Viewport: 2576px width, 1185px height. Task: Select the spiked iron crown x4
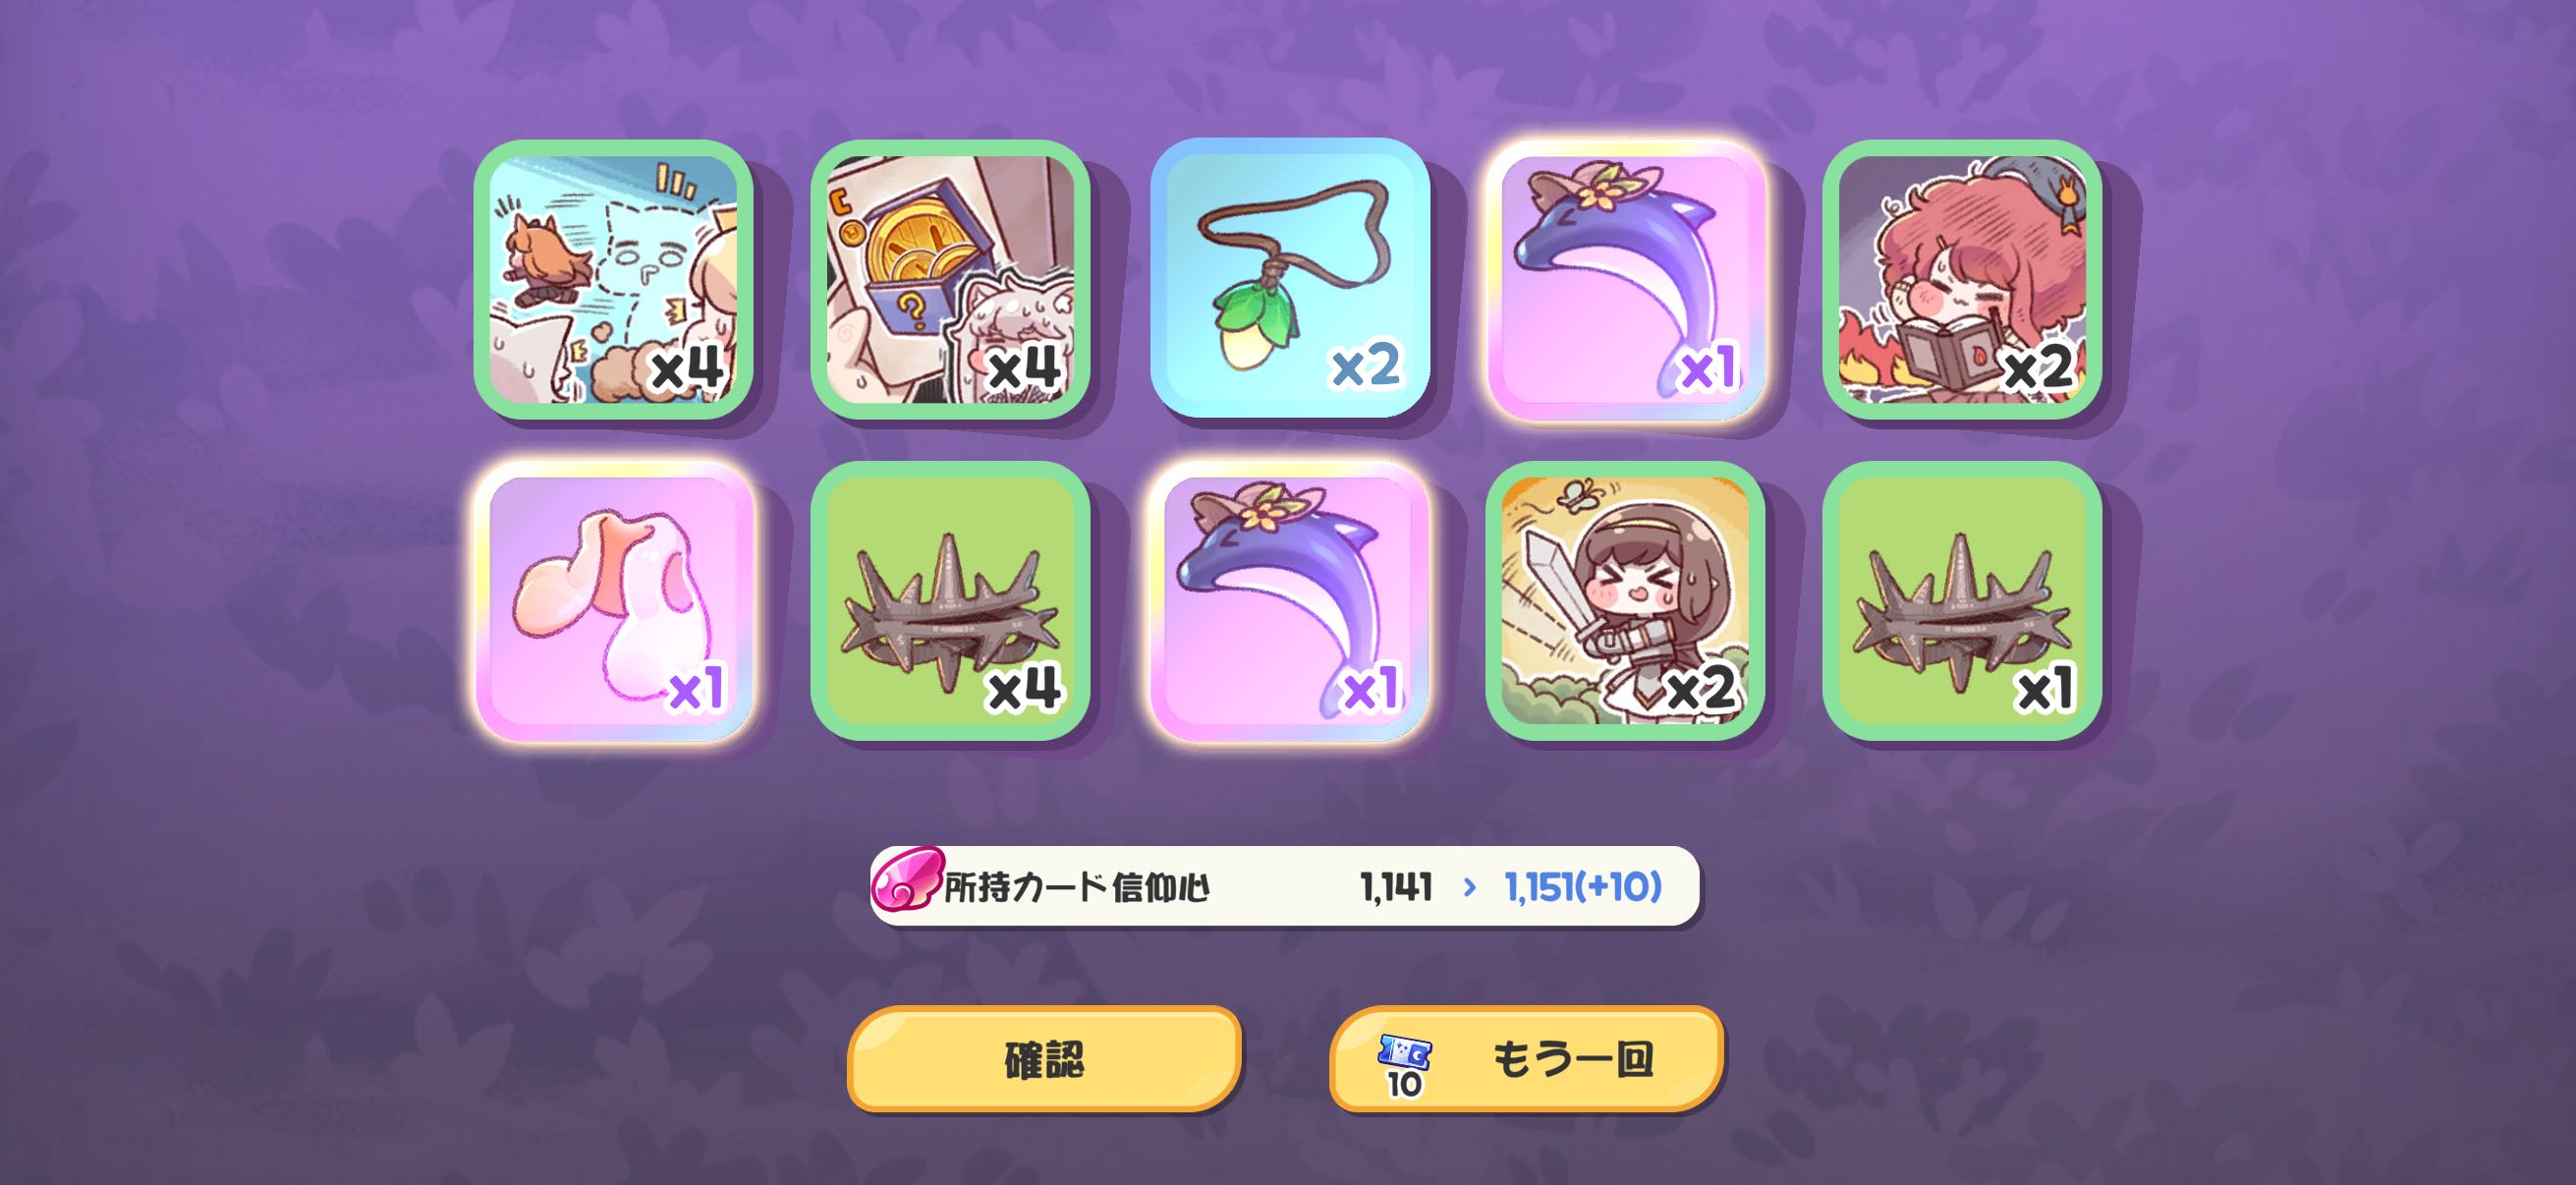(950, 601)
